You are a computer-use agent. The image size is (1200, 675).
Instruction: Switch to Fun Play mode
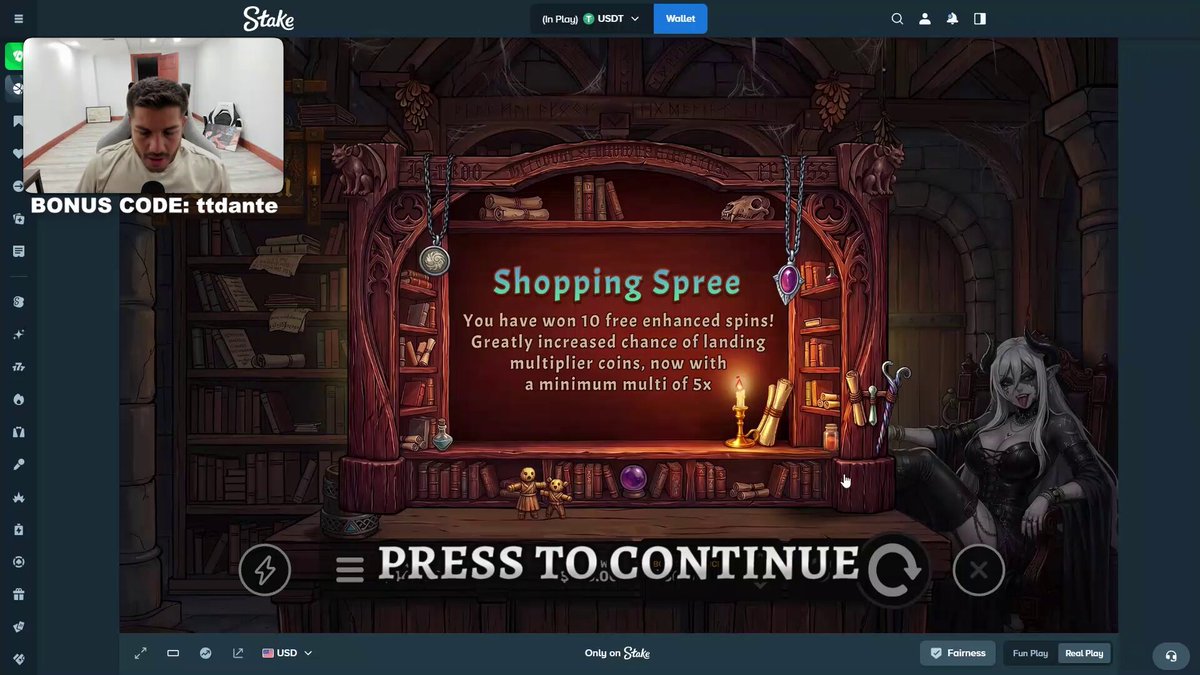point(1030,653)
